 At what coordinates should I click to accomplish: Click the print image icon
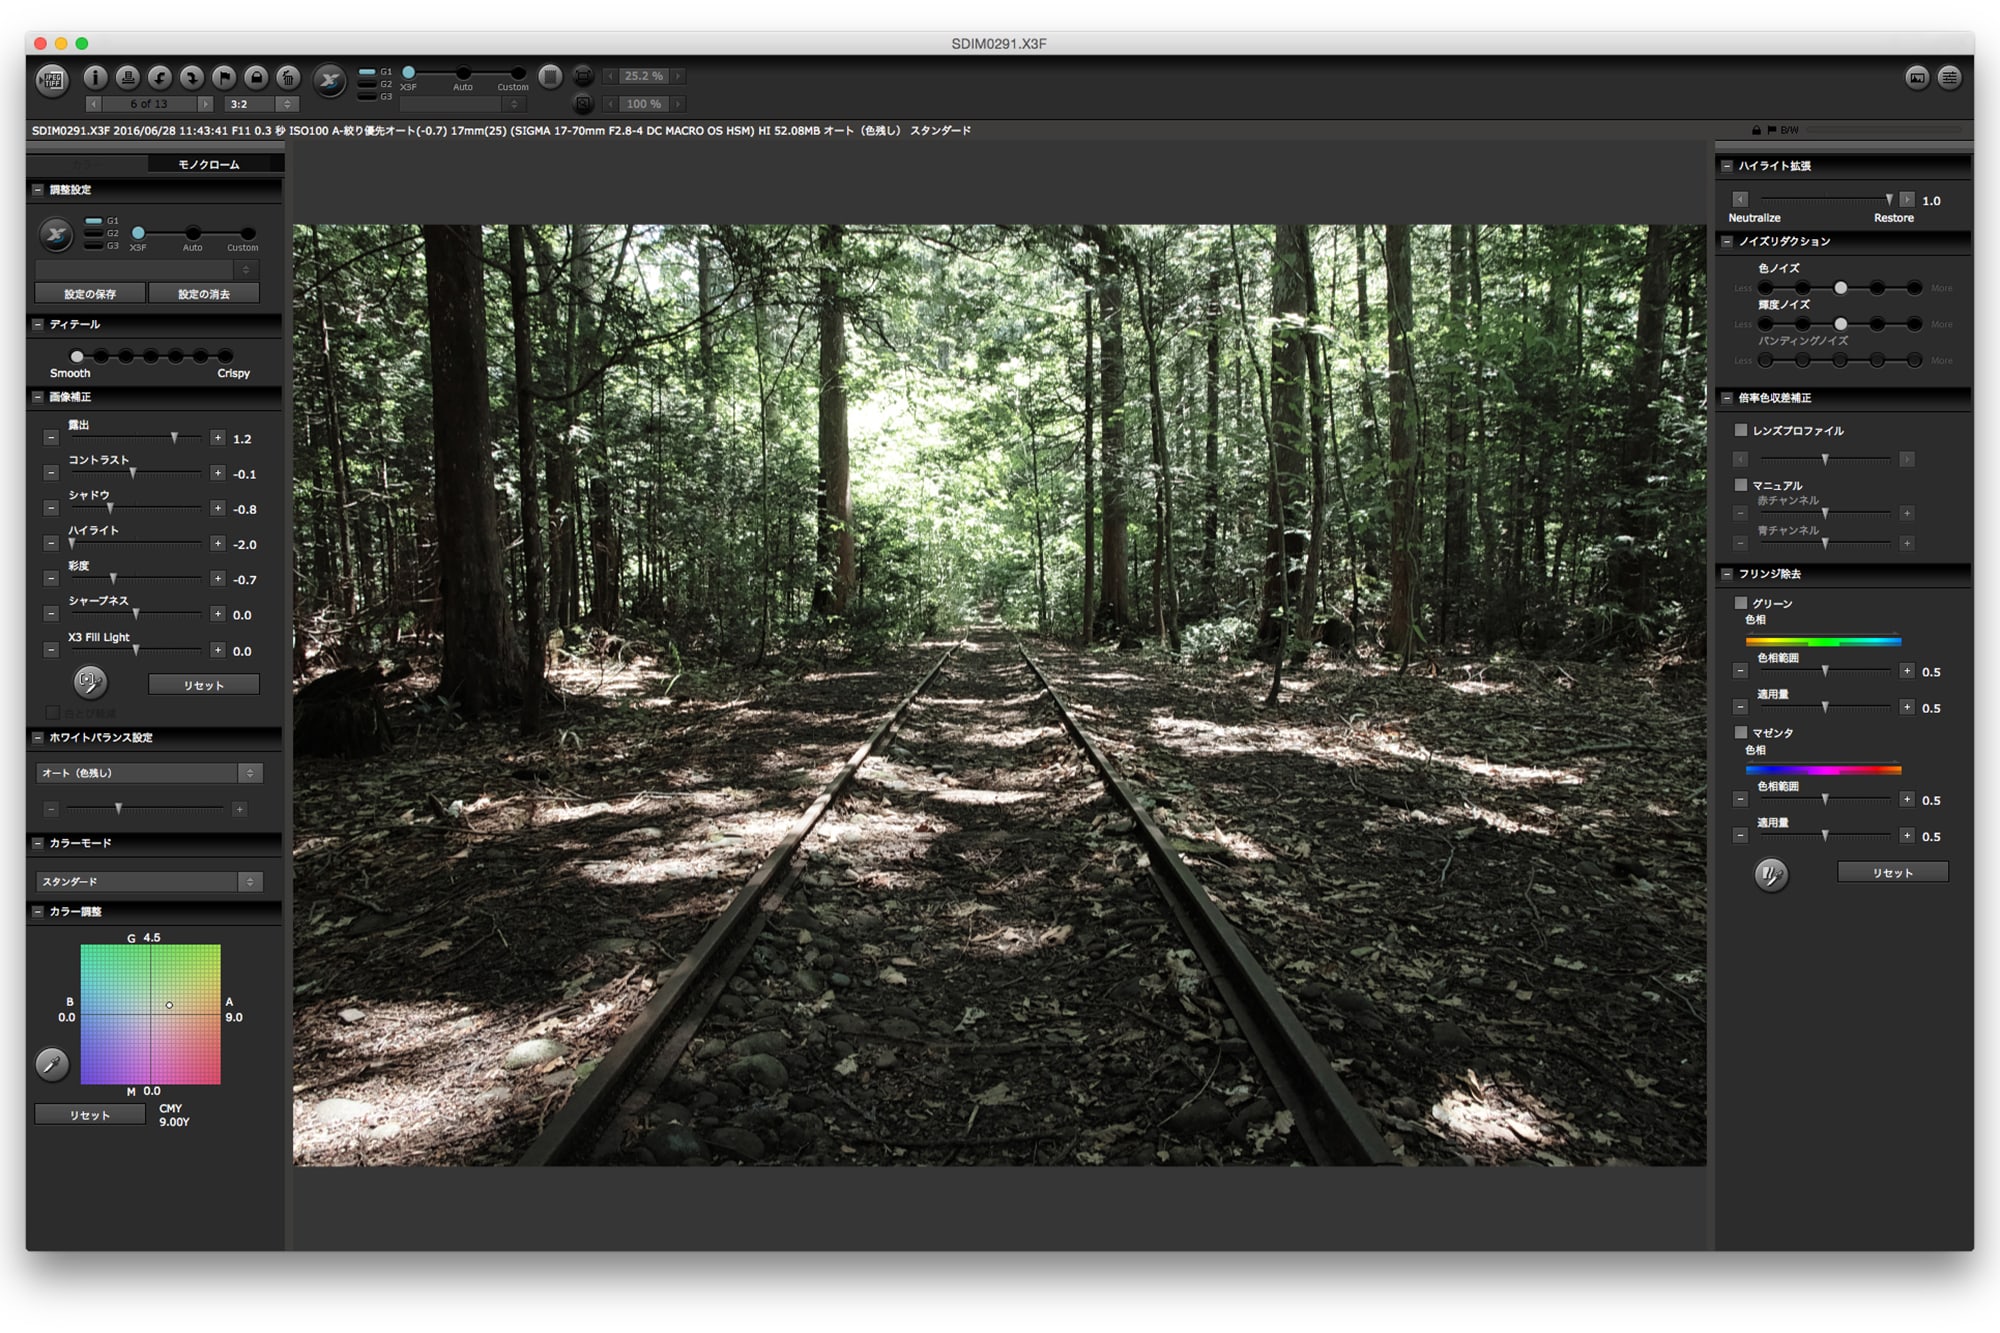127,77
